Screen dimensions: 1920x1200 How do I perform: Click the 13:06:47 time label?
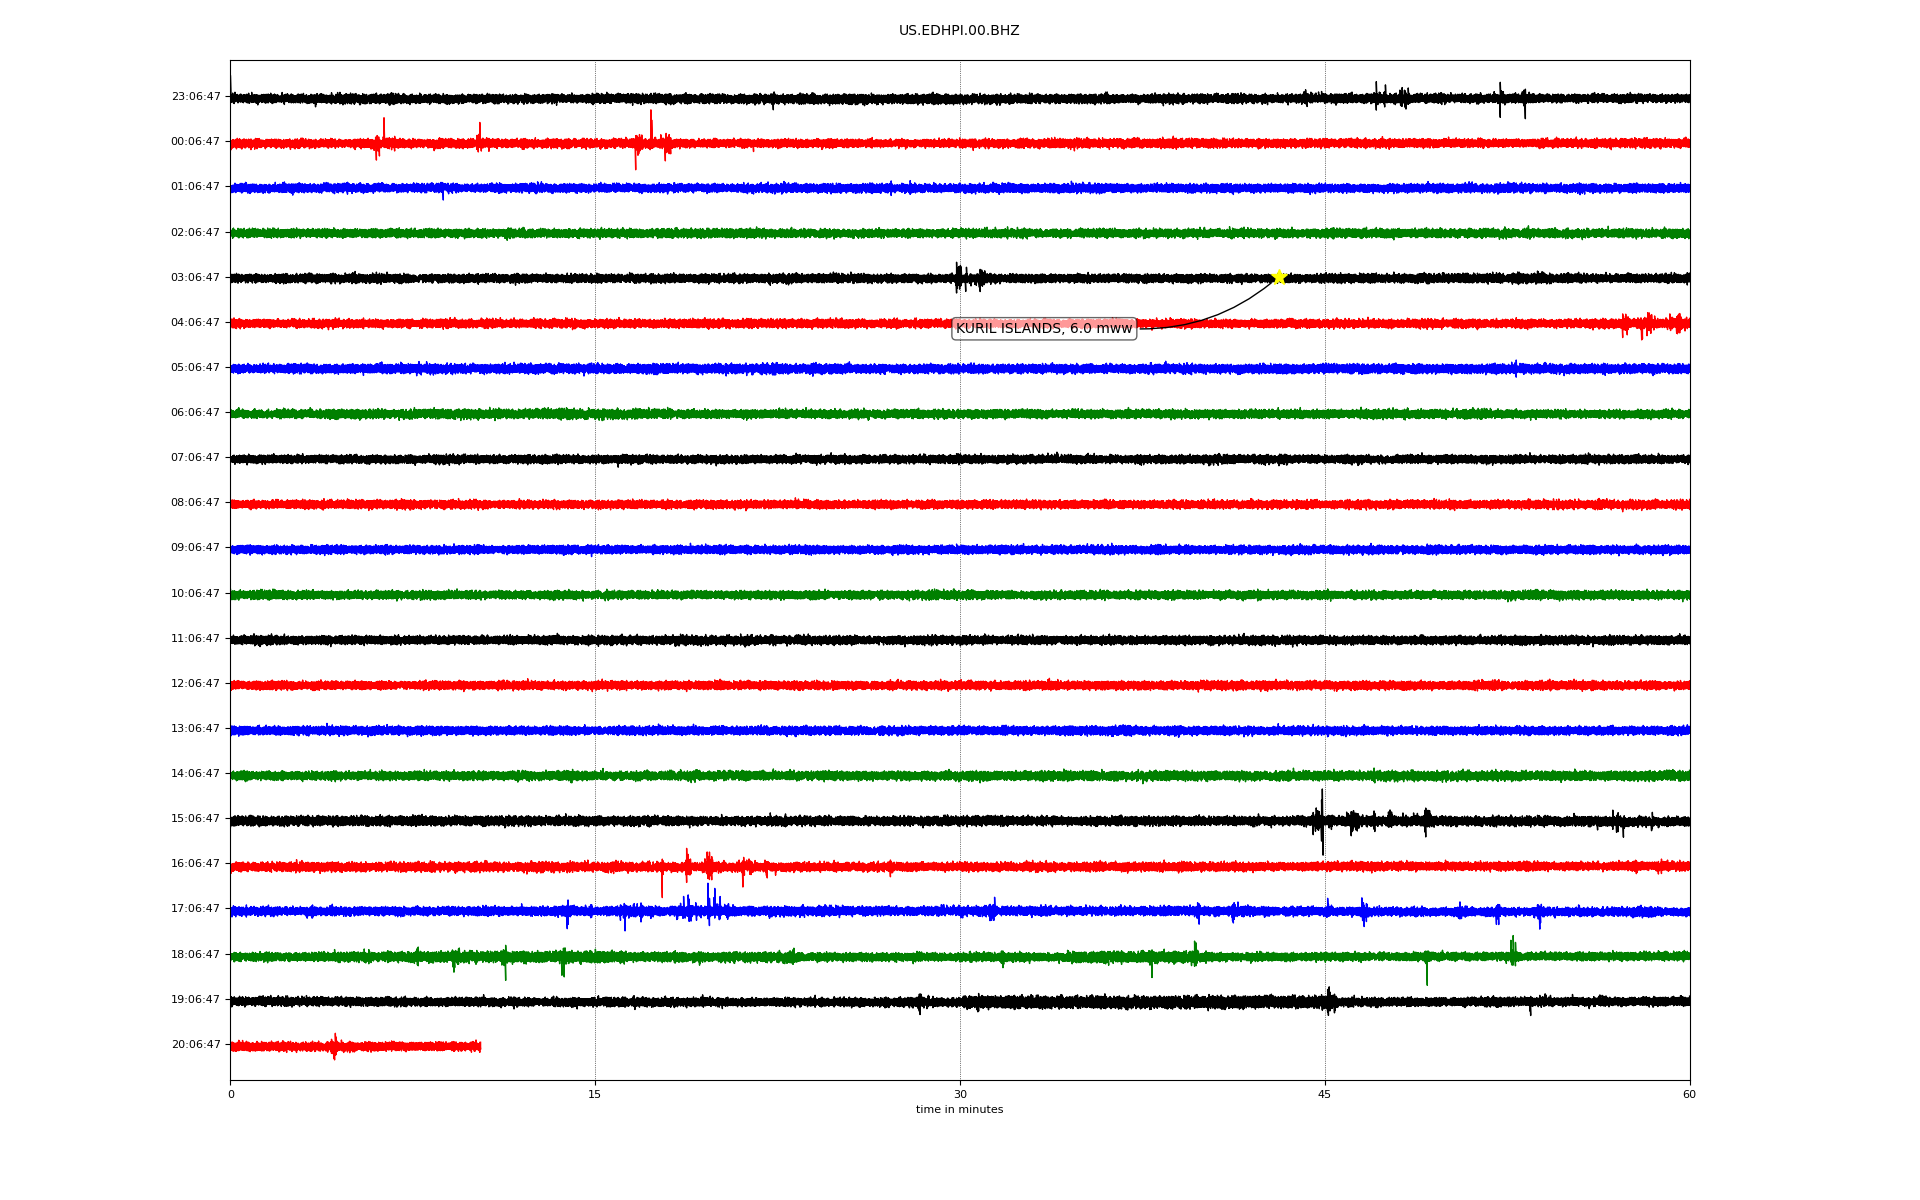[x=195, y=729]
